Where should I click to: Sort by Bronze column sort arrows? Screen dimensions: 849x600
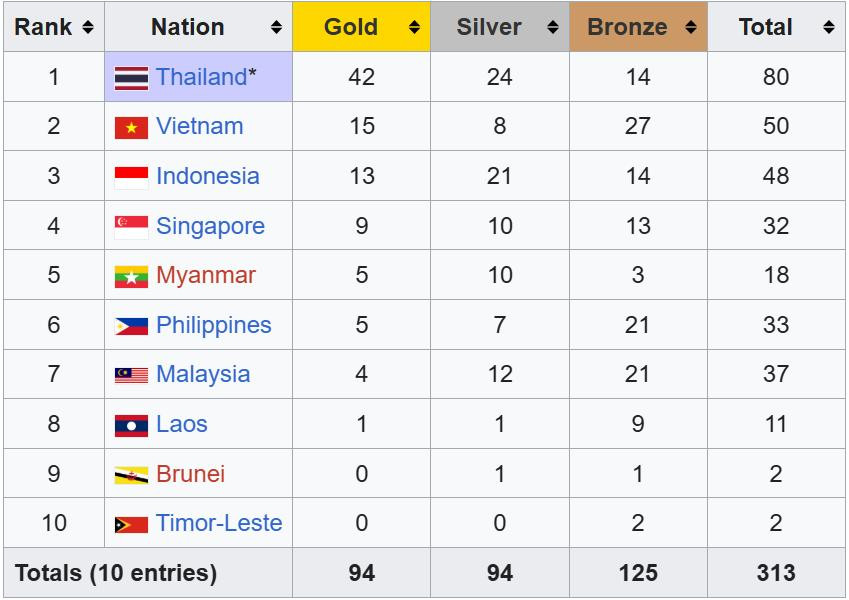pyautogui.click(x=691, y=28)
